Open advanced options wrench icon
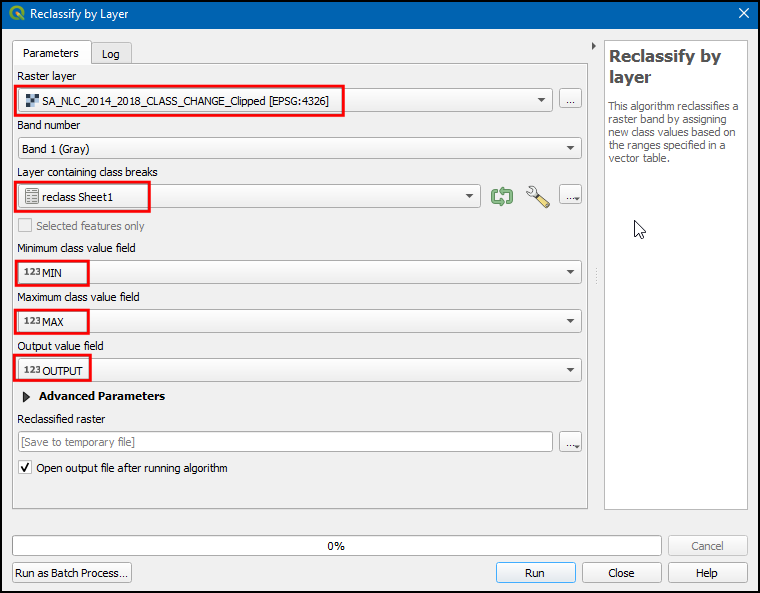760x593 pixels. (x=537, y=197)
